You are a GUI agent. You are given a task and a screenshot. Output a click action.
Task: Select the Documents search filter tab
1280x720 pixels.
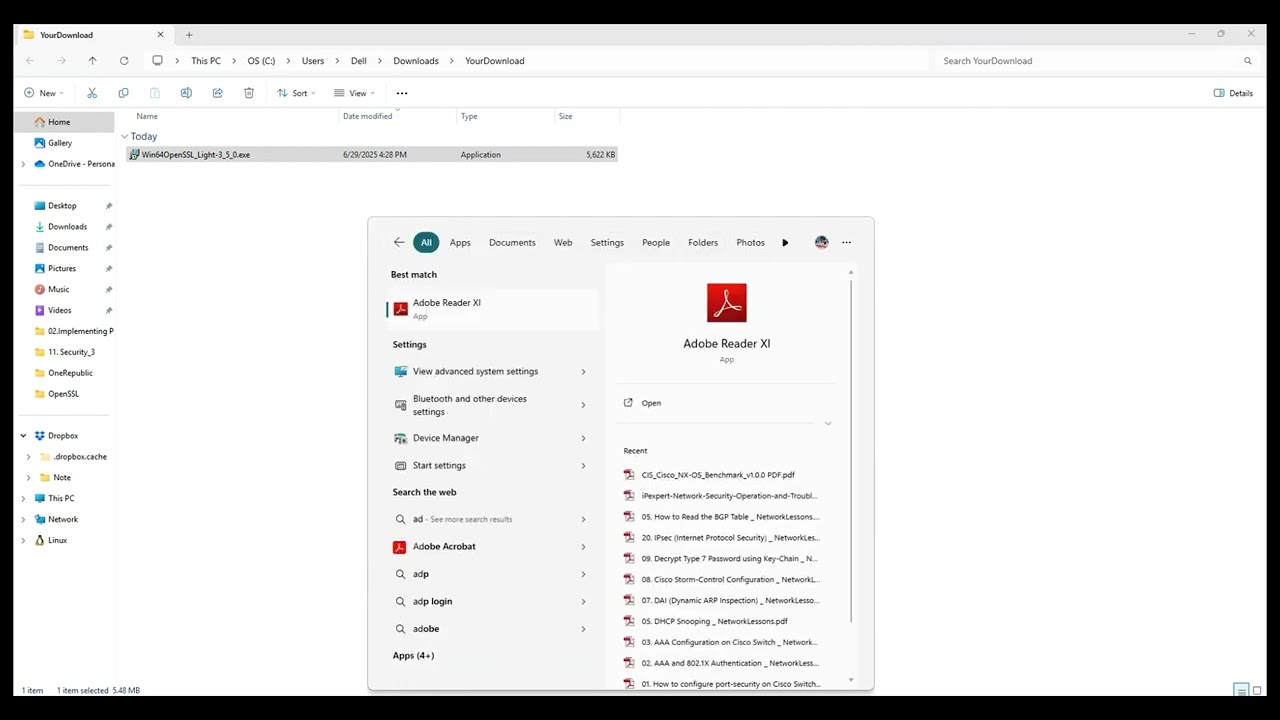point(512,242)
